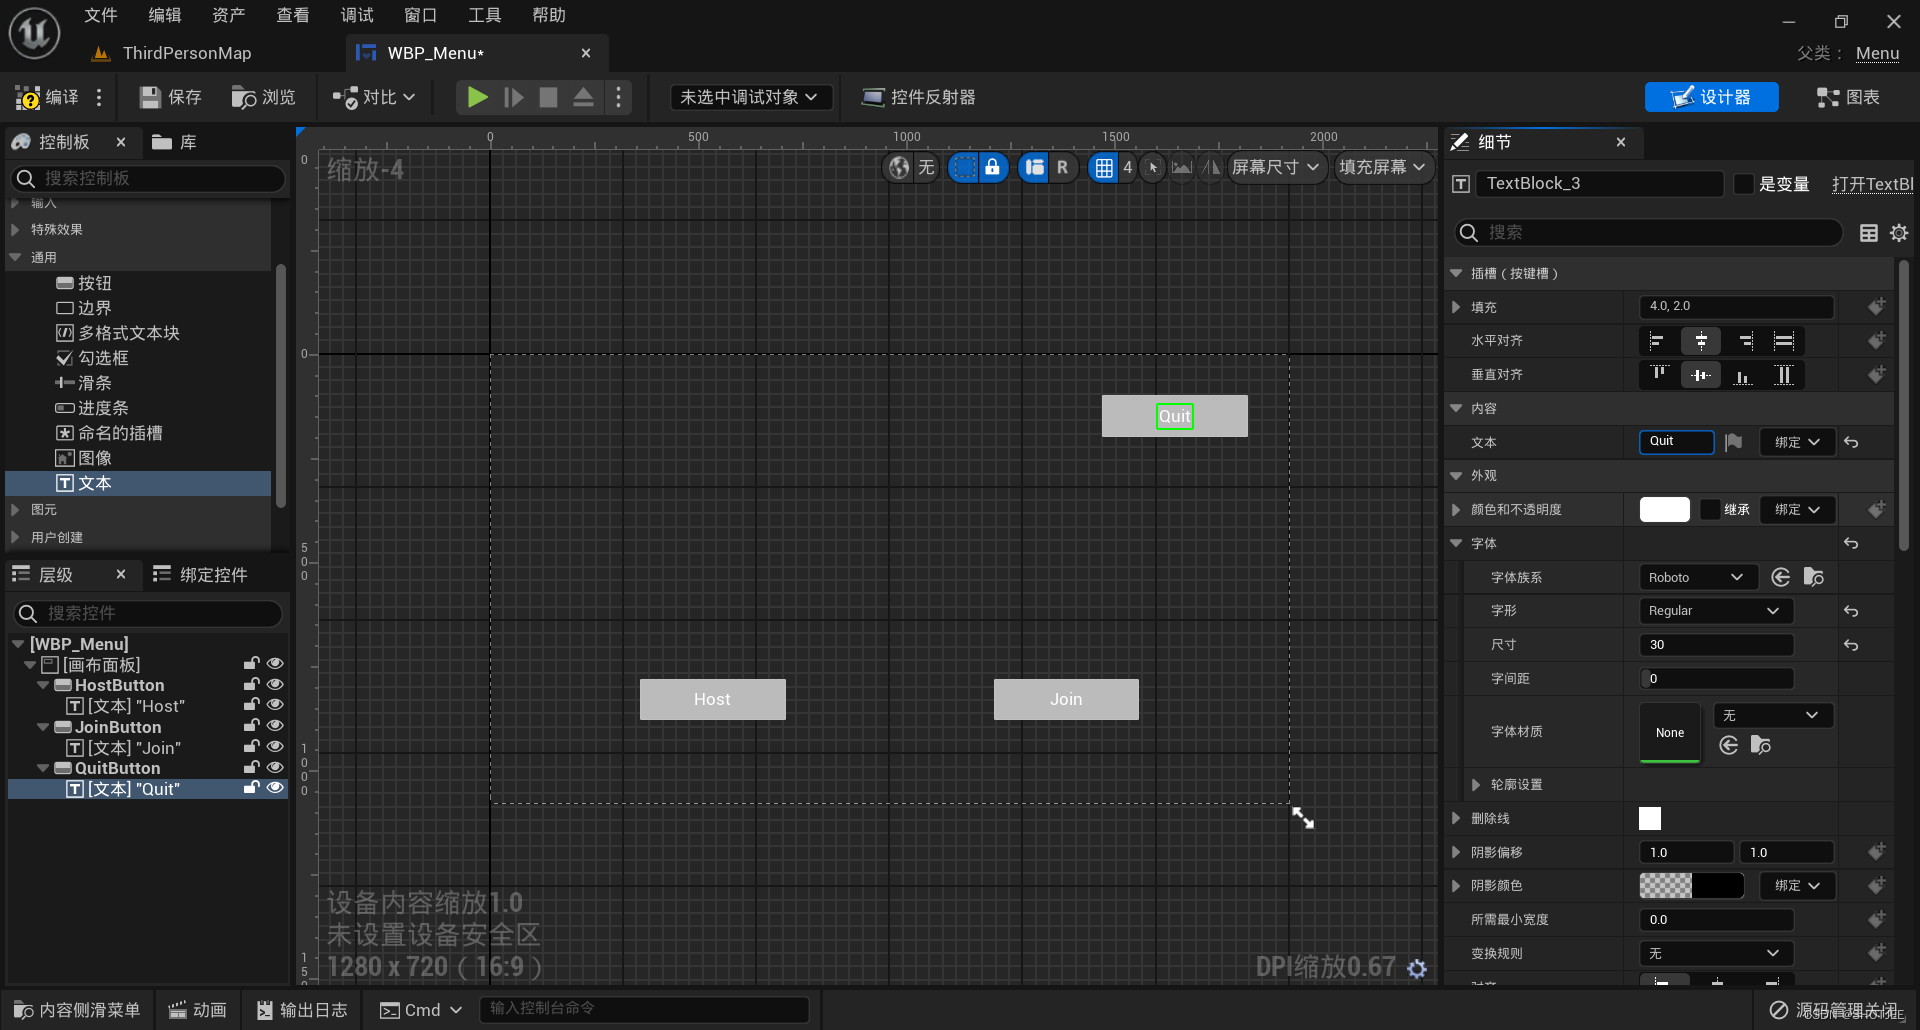Click the details property matrix table icon
The height and width of the screenshot is (1030, 1920).
(1868, 233)
